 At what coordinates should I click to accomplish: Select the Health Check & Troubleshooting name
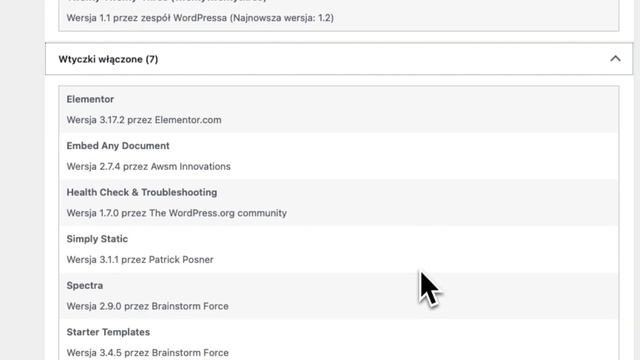click(142, 192)
